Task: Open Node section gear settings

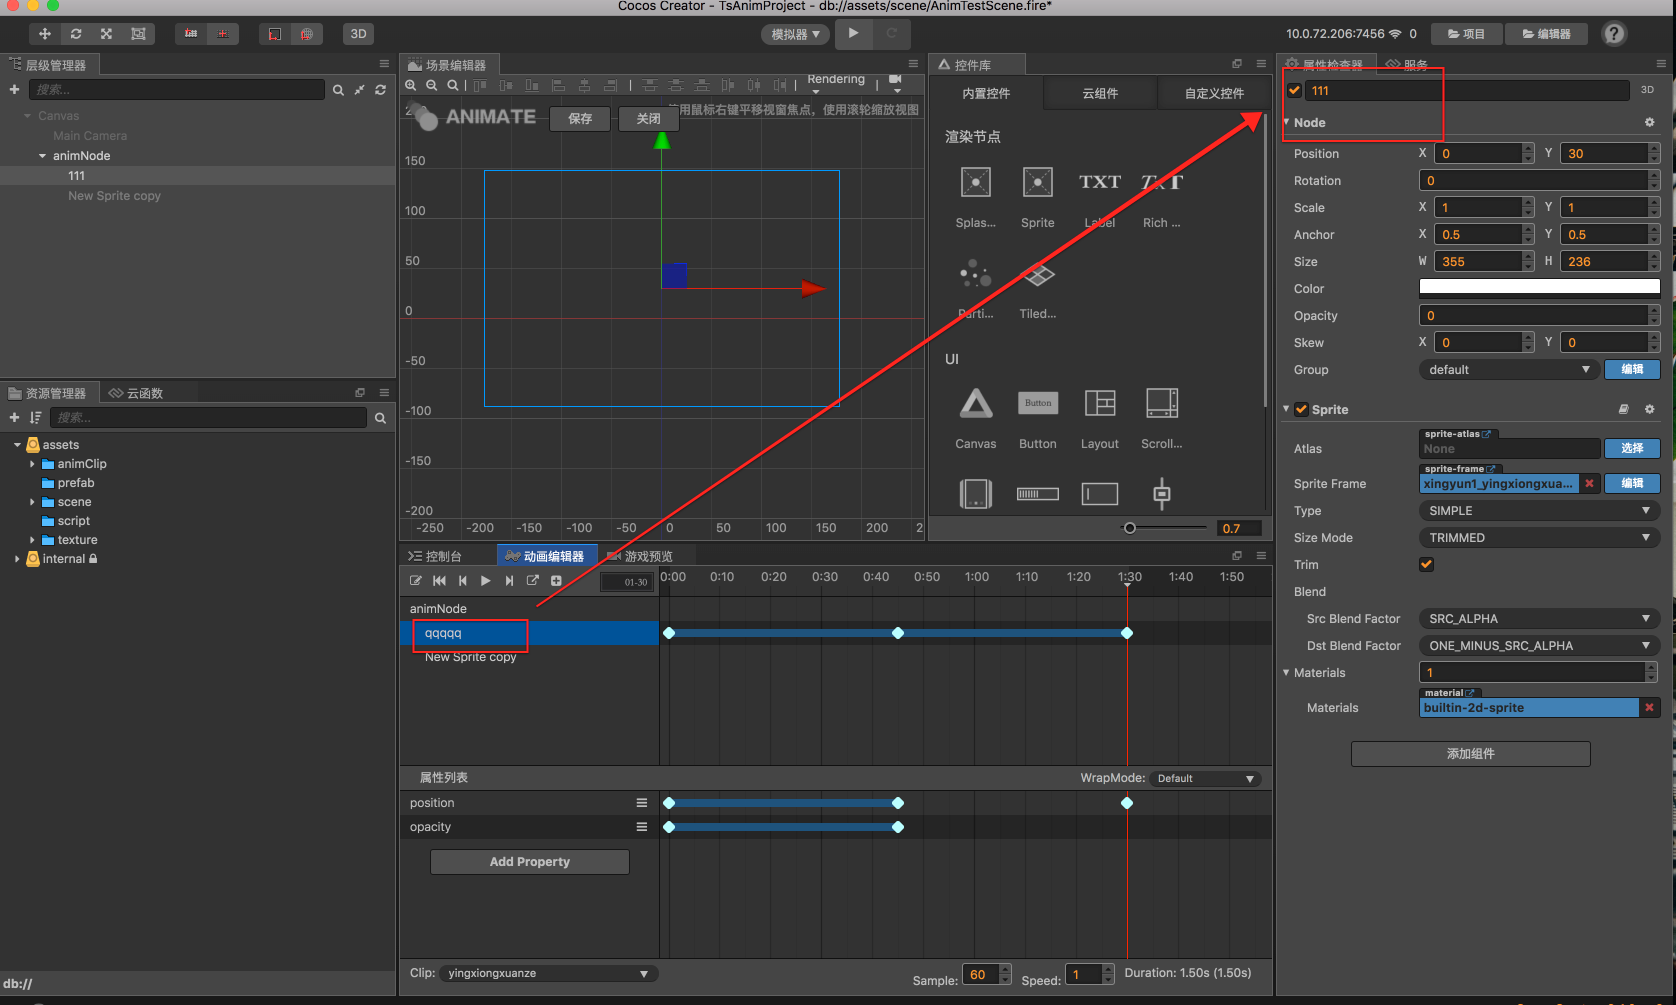Action: [1649, 122]
